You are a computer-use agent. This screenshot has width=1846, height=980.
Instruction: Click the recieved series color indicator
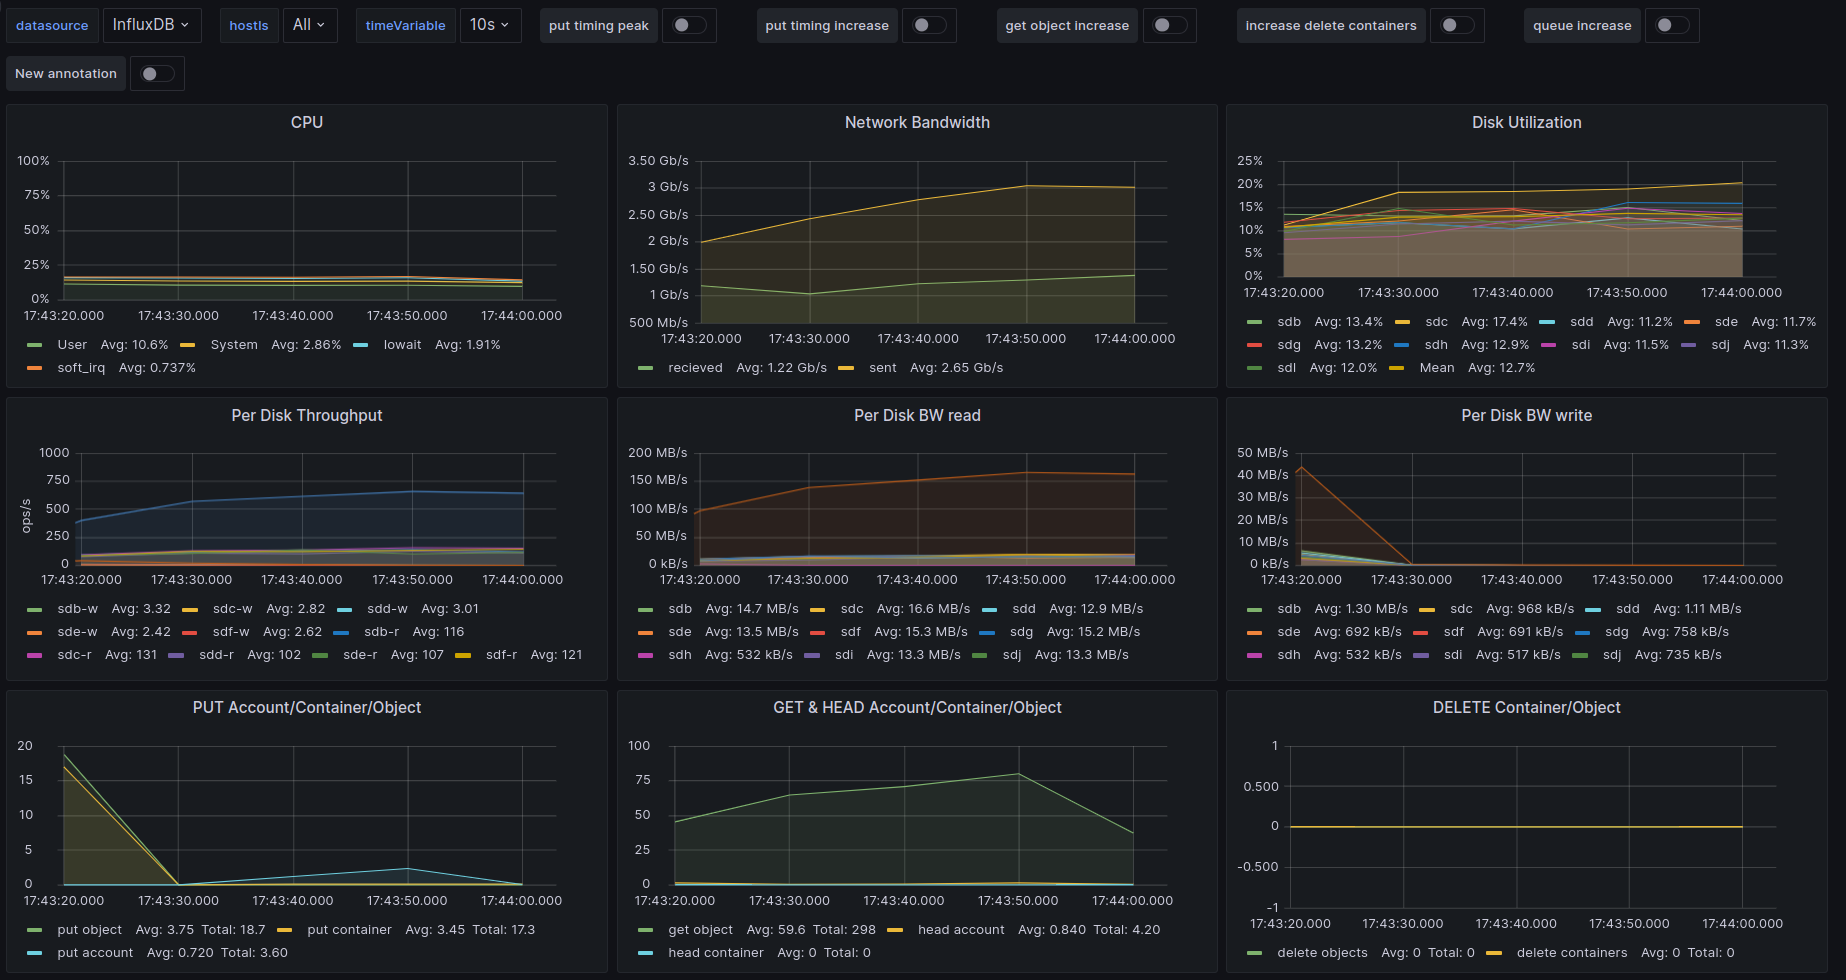click(646, 368)
